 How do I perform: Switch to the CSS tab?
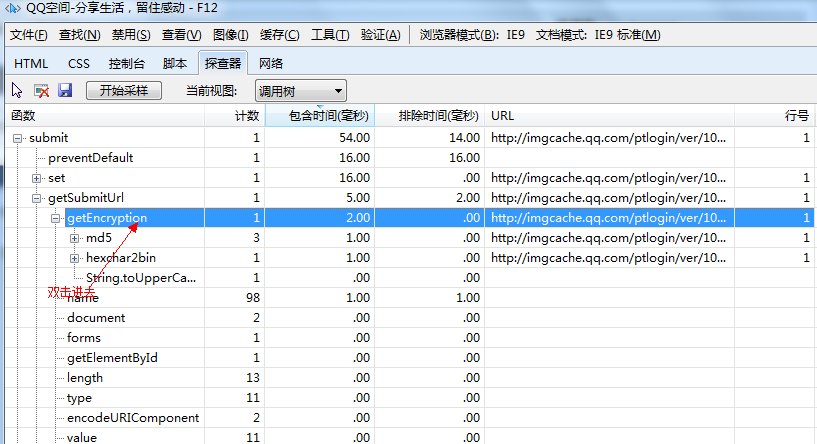coord(79,64)
